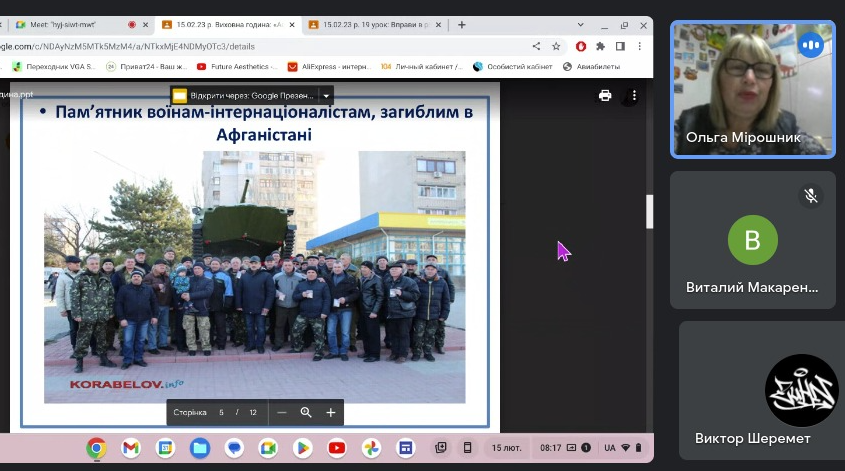Open the blue calendar-grid app on shelf
Screen dimensions: 845x471
click(406, 448)
